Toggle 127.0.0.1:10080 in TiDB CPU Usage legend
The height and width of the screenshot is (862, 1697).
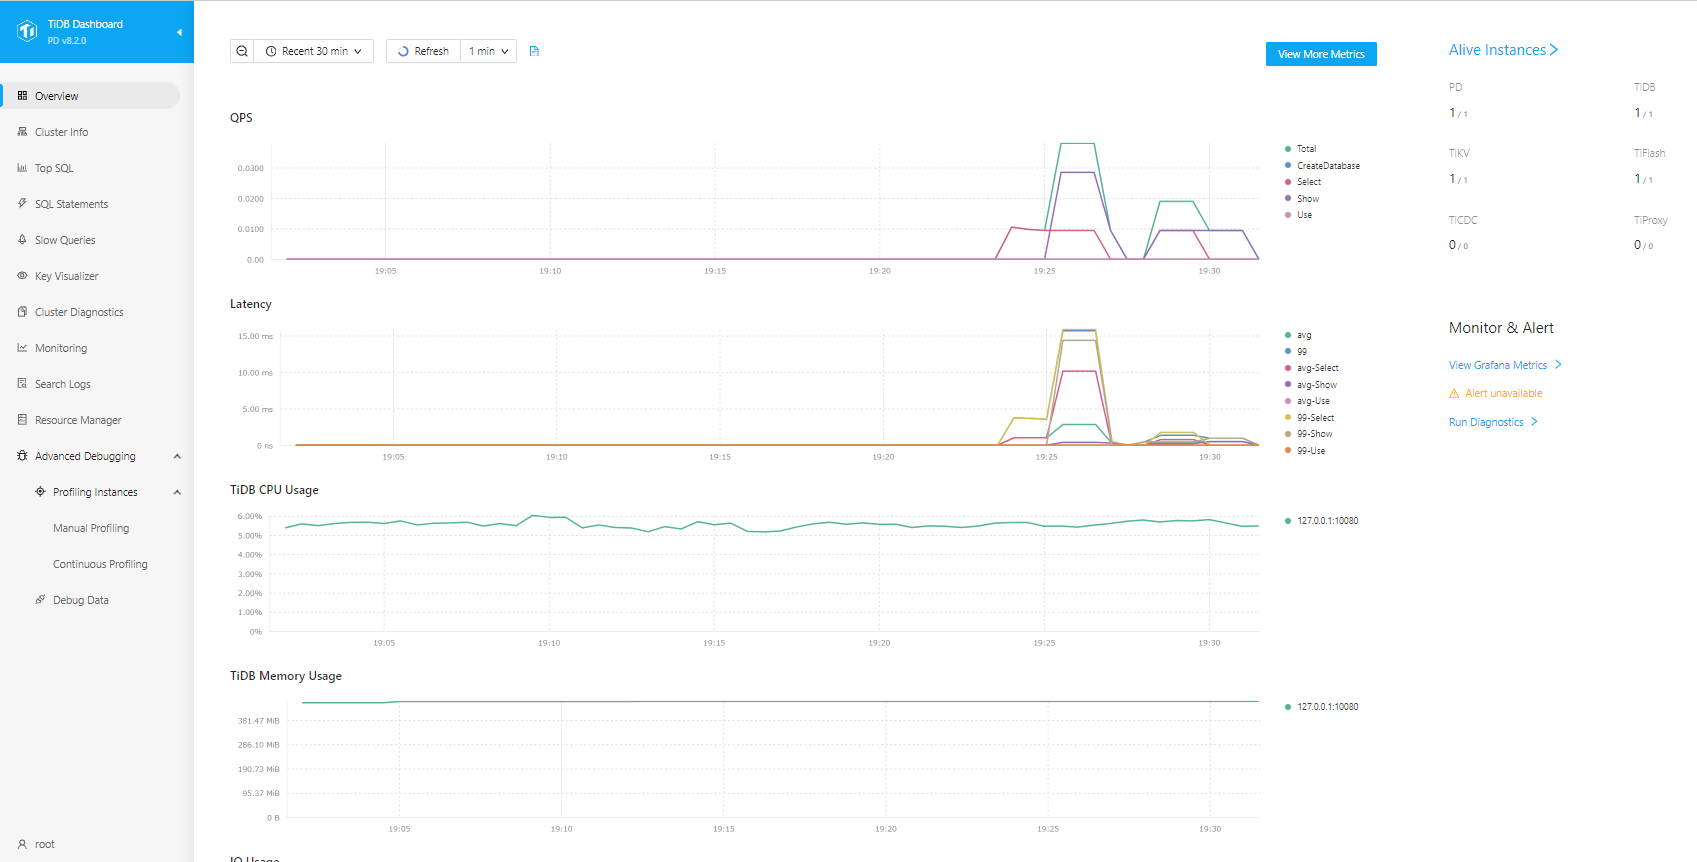(1322, 521)
